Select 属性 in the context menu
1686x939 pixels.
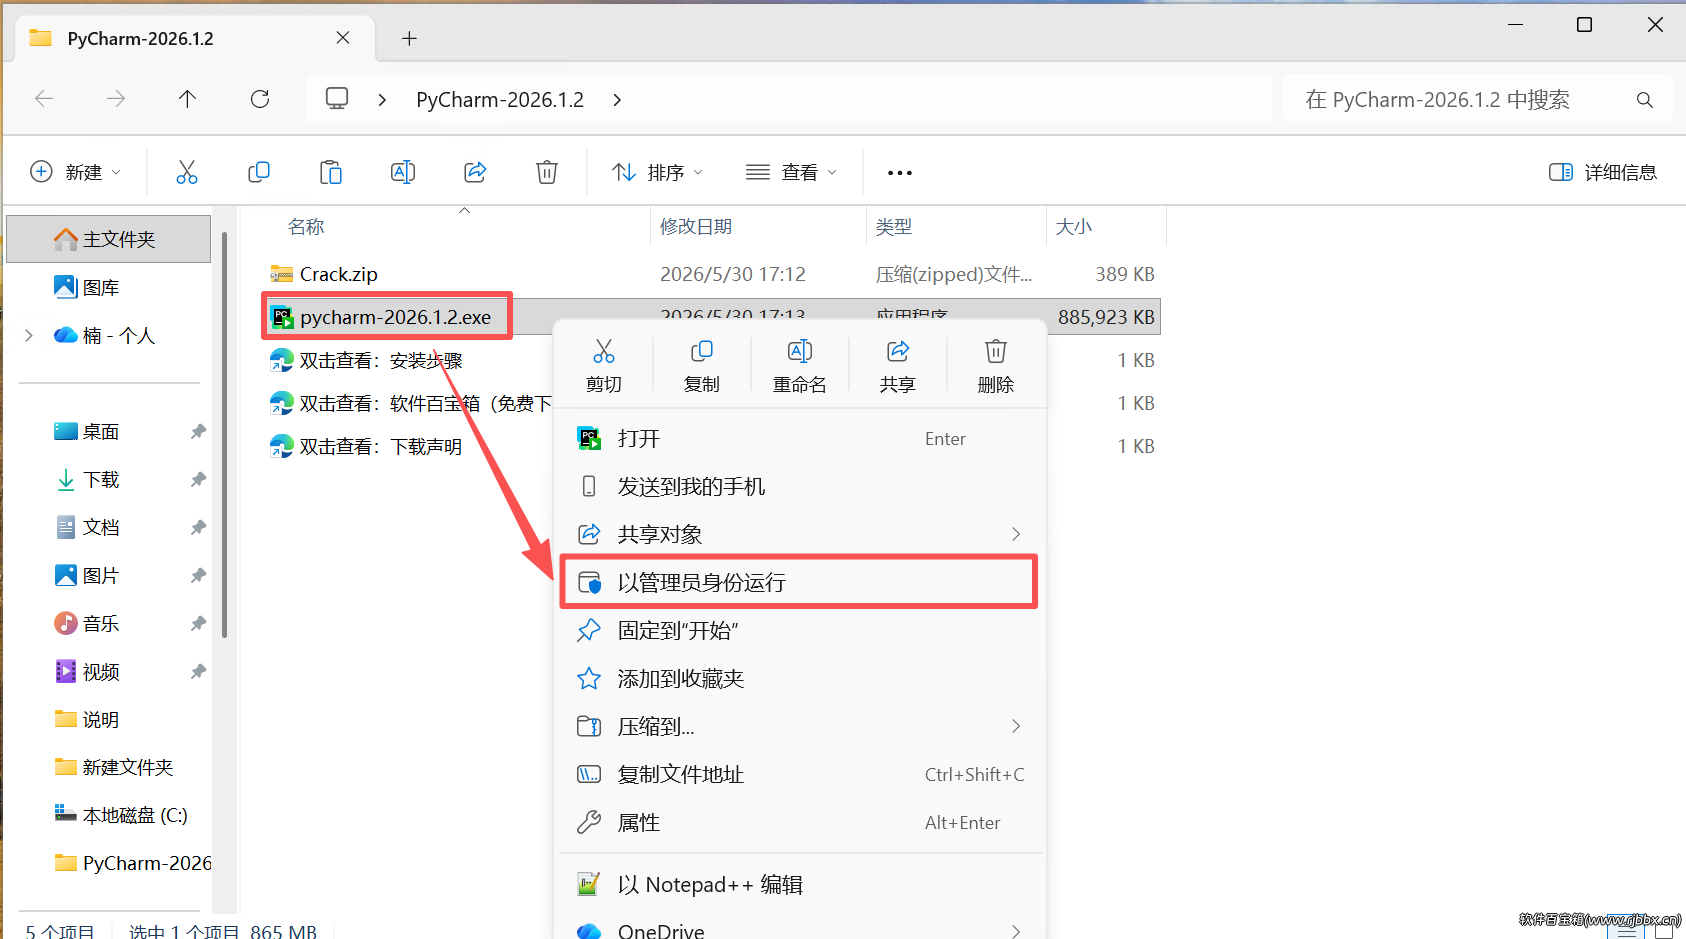tap(800, 823)
